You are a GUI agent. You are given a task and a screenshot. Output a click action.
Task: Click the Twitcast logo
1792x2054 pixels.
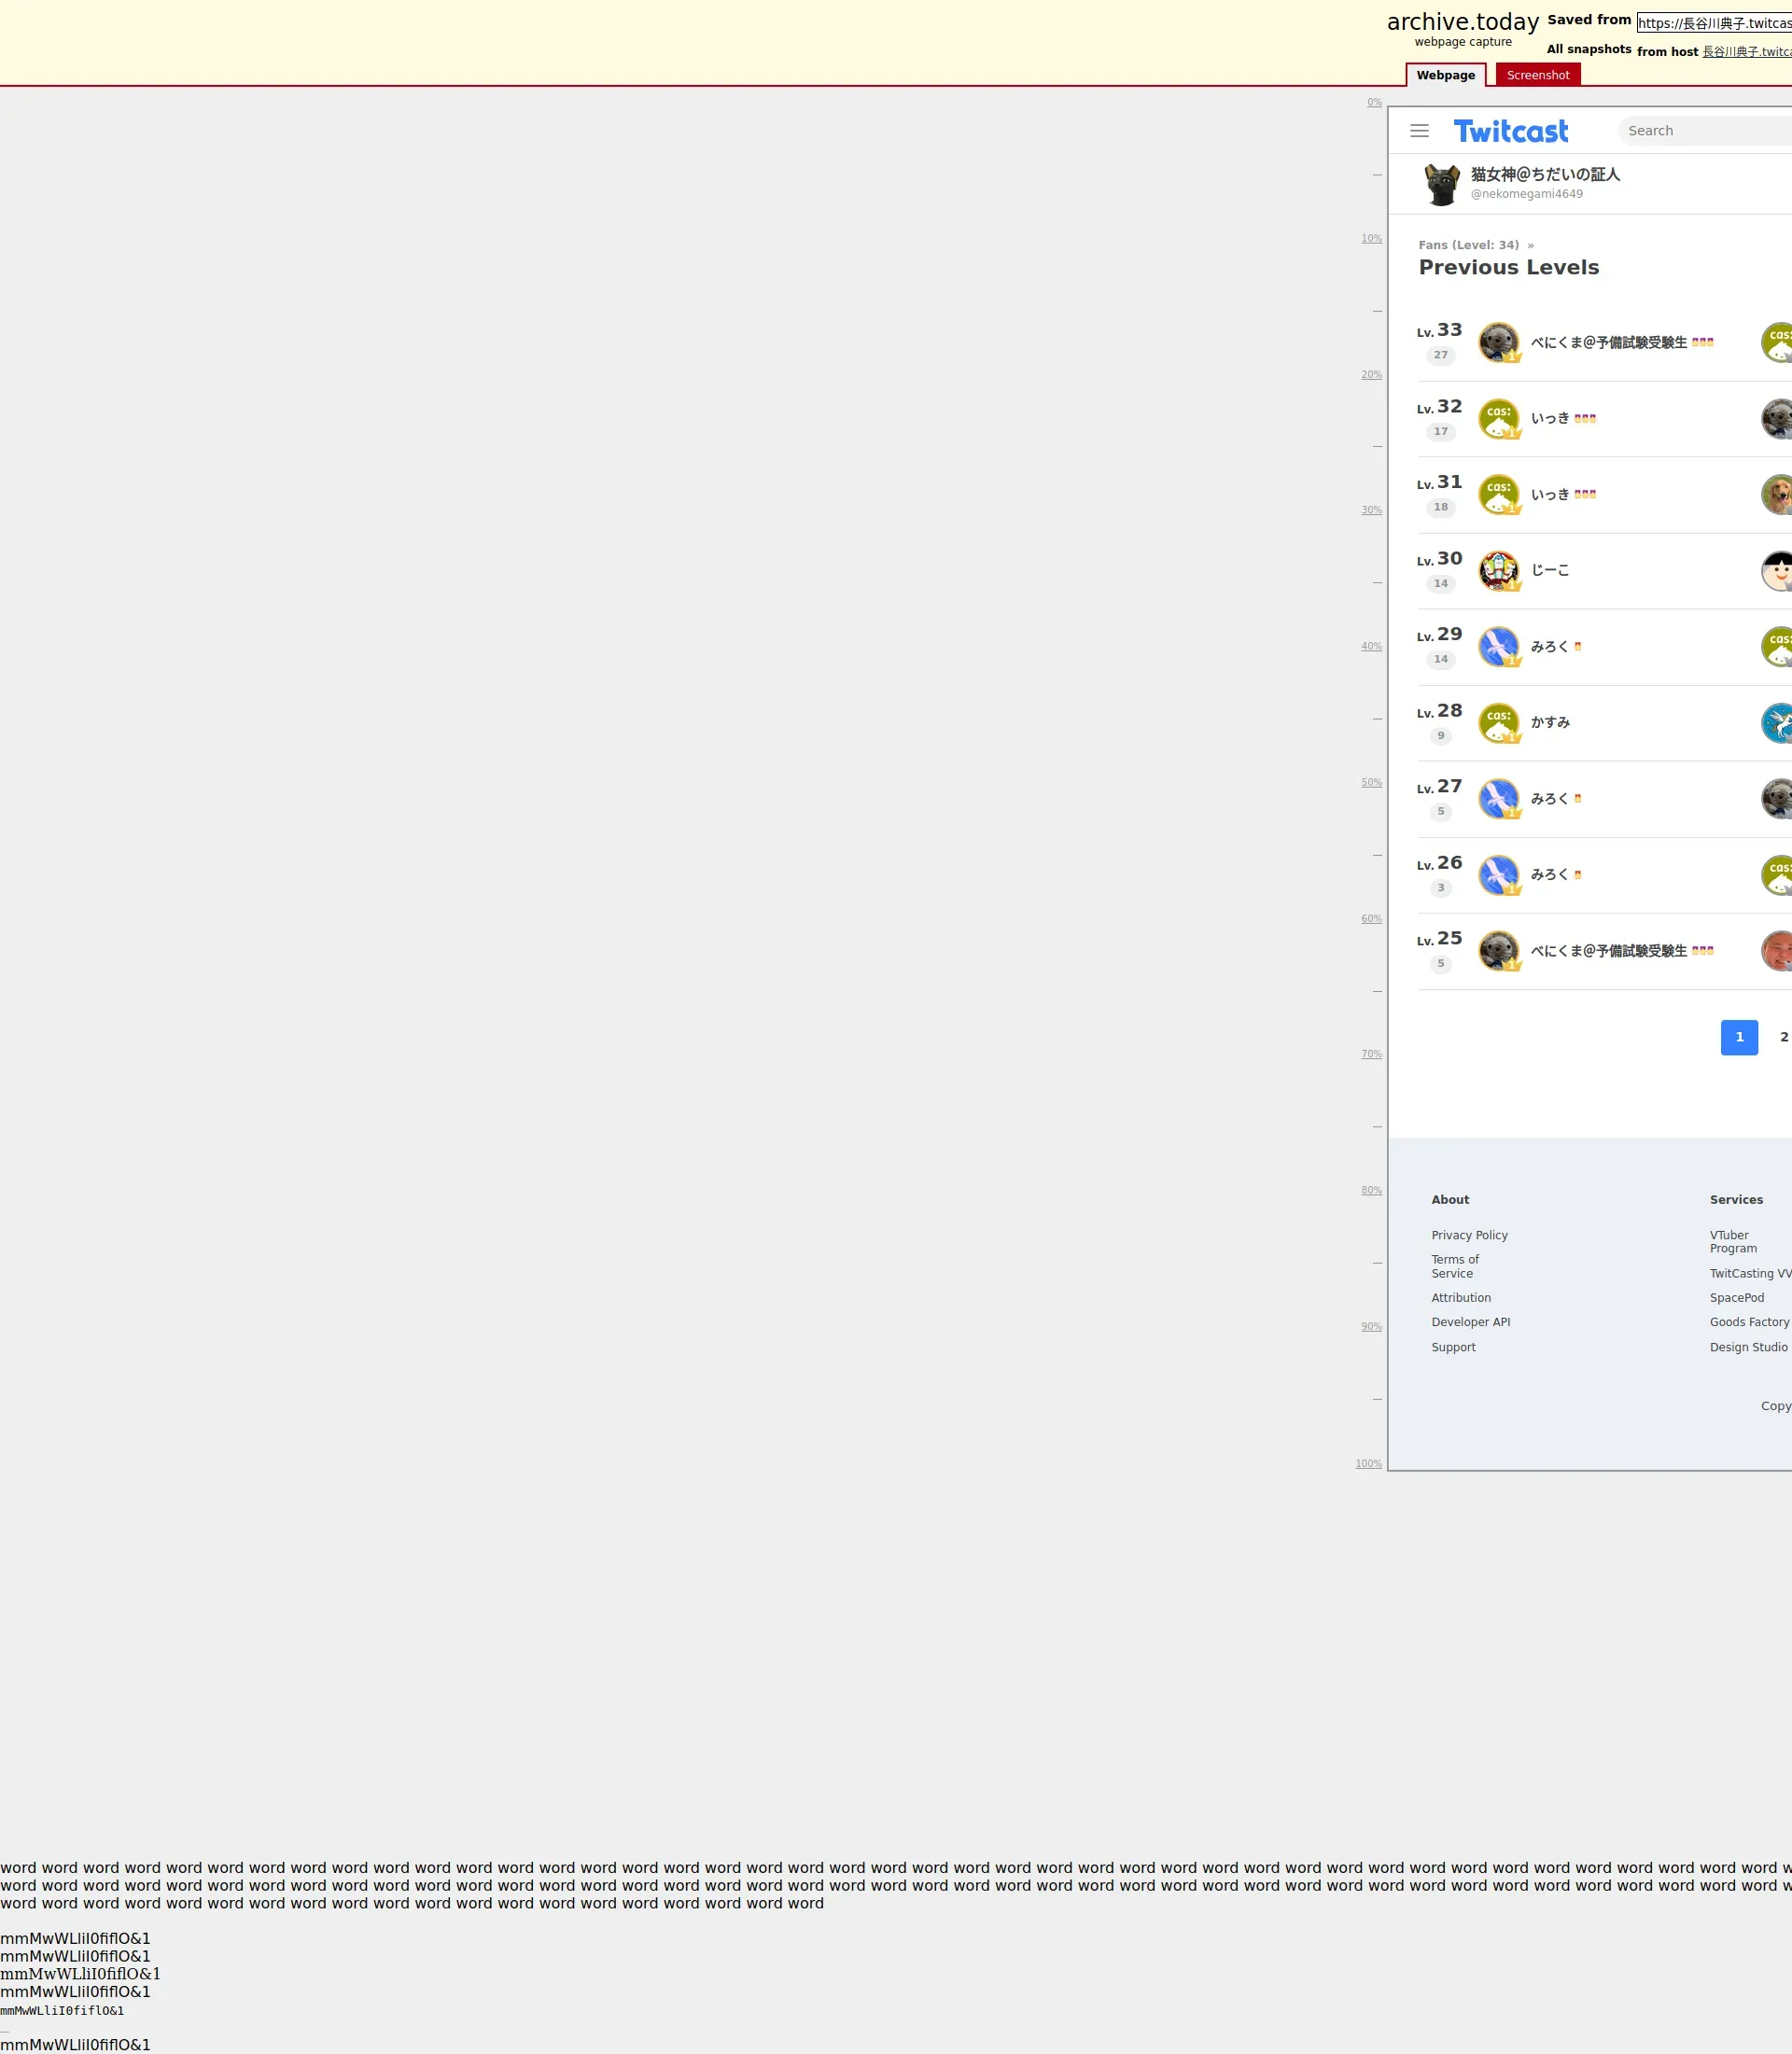(x=1510, y=131)
